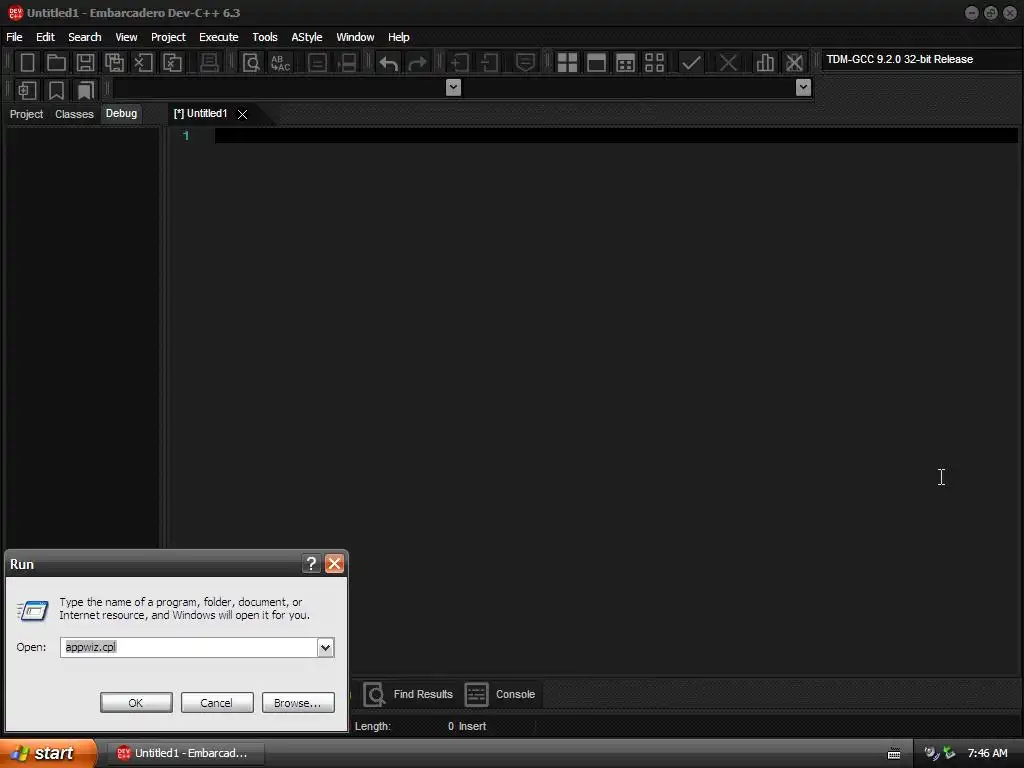Click the Run dialog help question button
Image resolution: width=1024 pixels, height=768 pixels.
[x=312, y=564]
